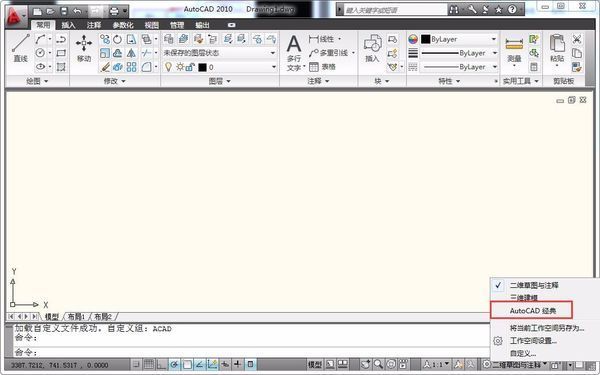The image size is (600, 375).
Task: Open the Multiline Text (多行文字) tool
Action: 294,53
